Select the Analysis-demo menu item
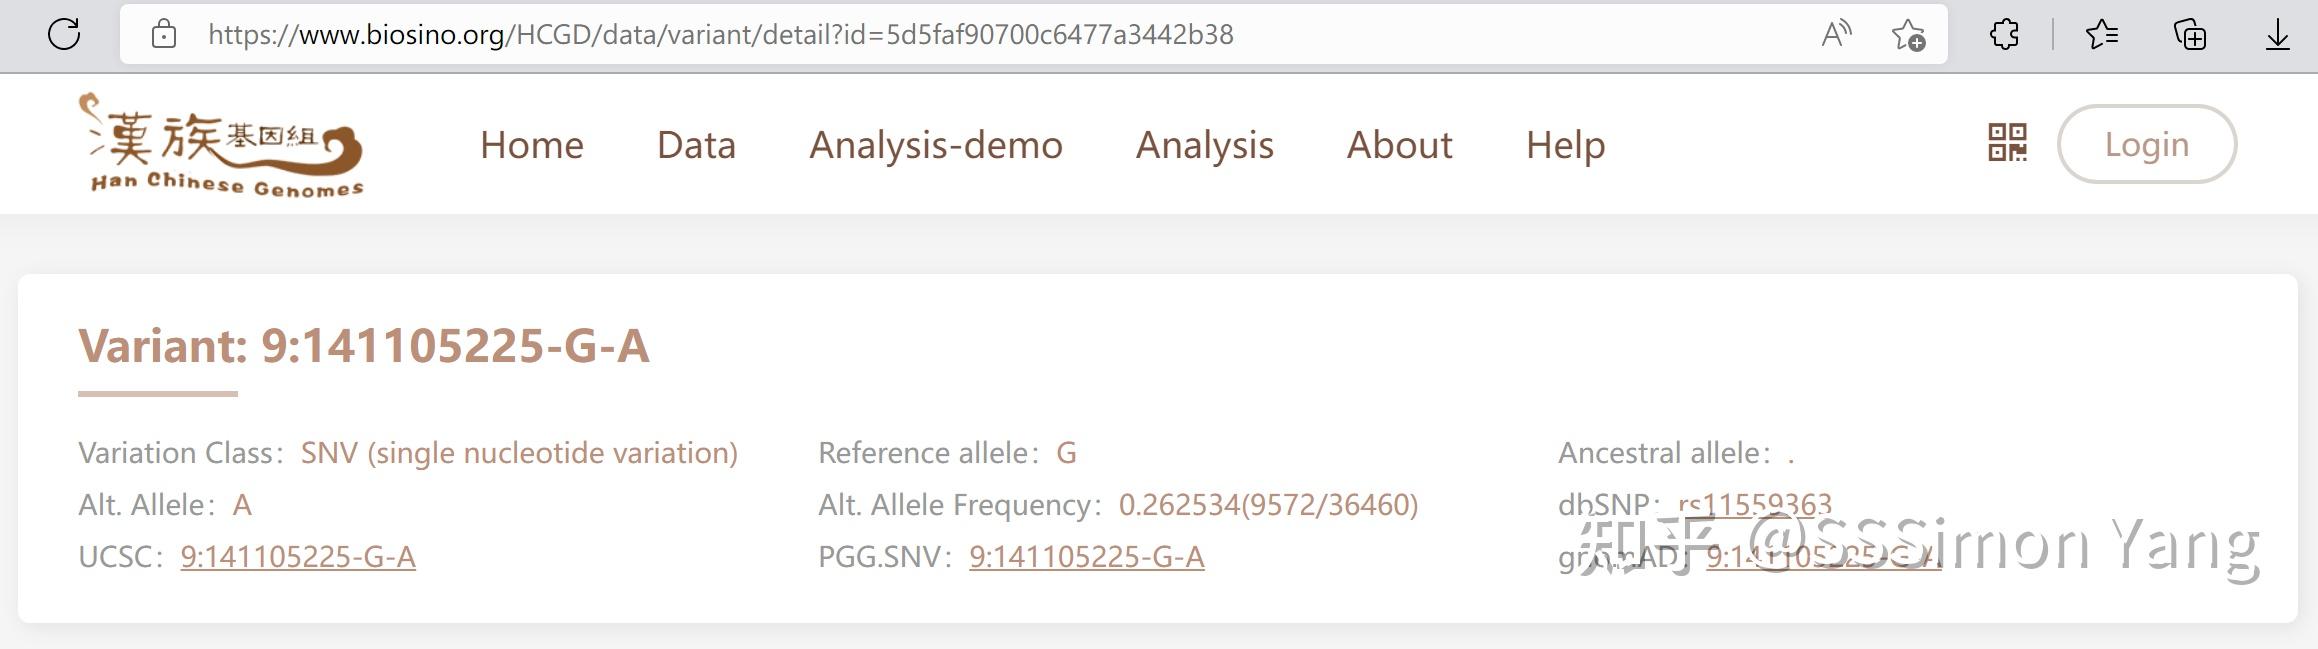Viewport: 2318px width, 649px height. click(x=935, y=145)
